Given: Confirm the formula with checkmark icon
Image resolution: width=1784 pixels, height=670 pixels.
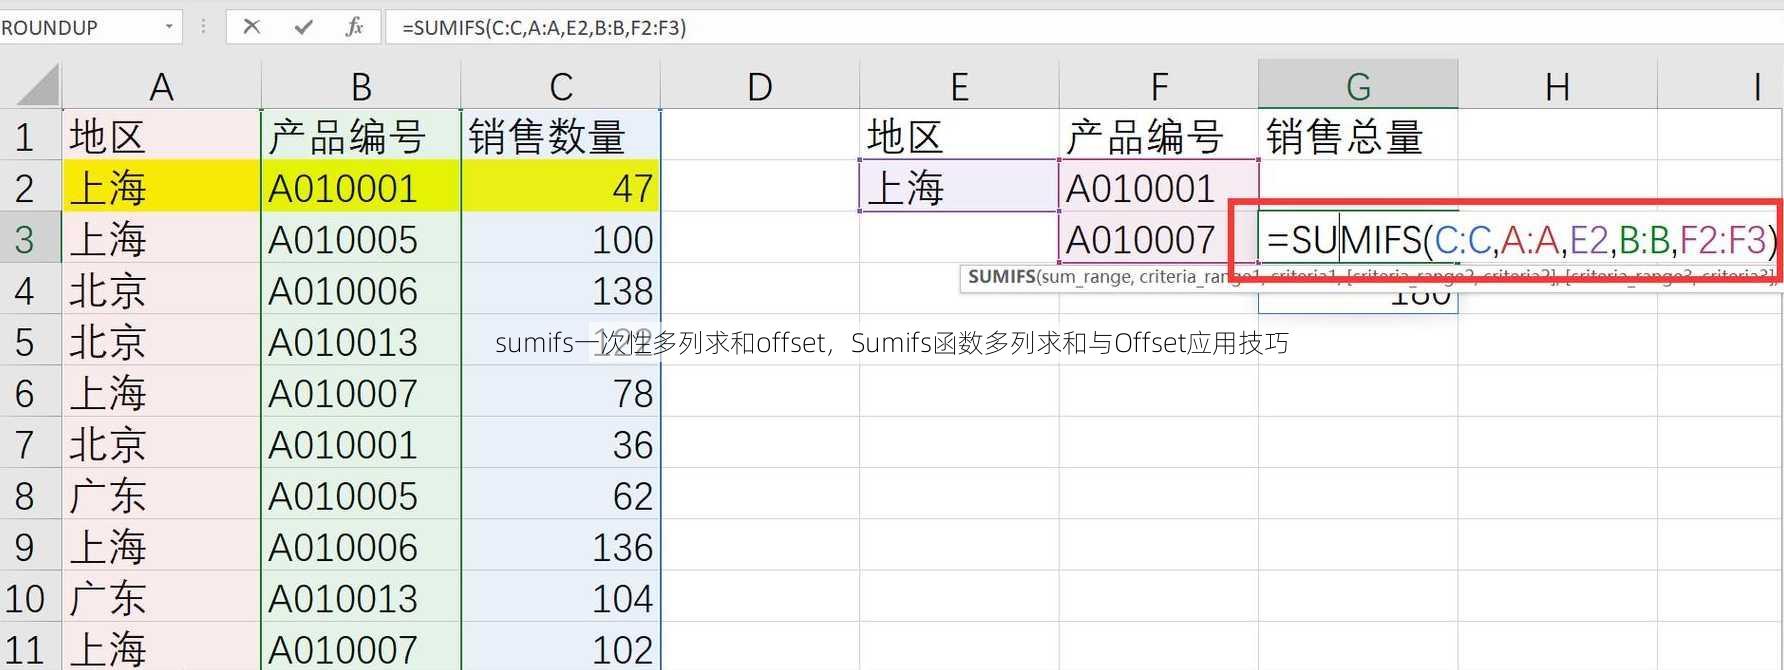Looking at the screenshot, I should click(304, 27).
